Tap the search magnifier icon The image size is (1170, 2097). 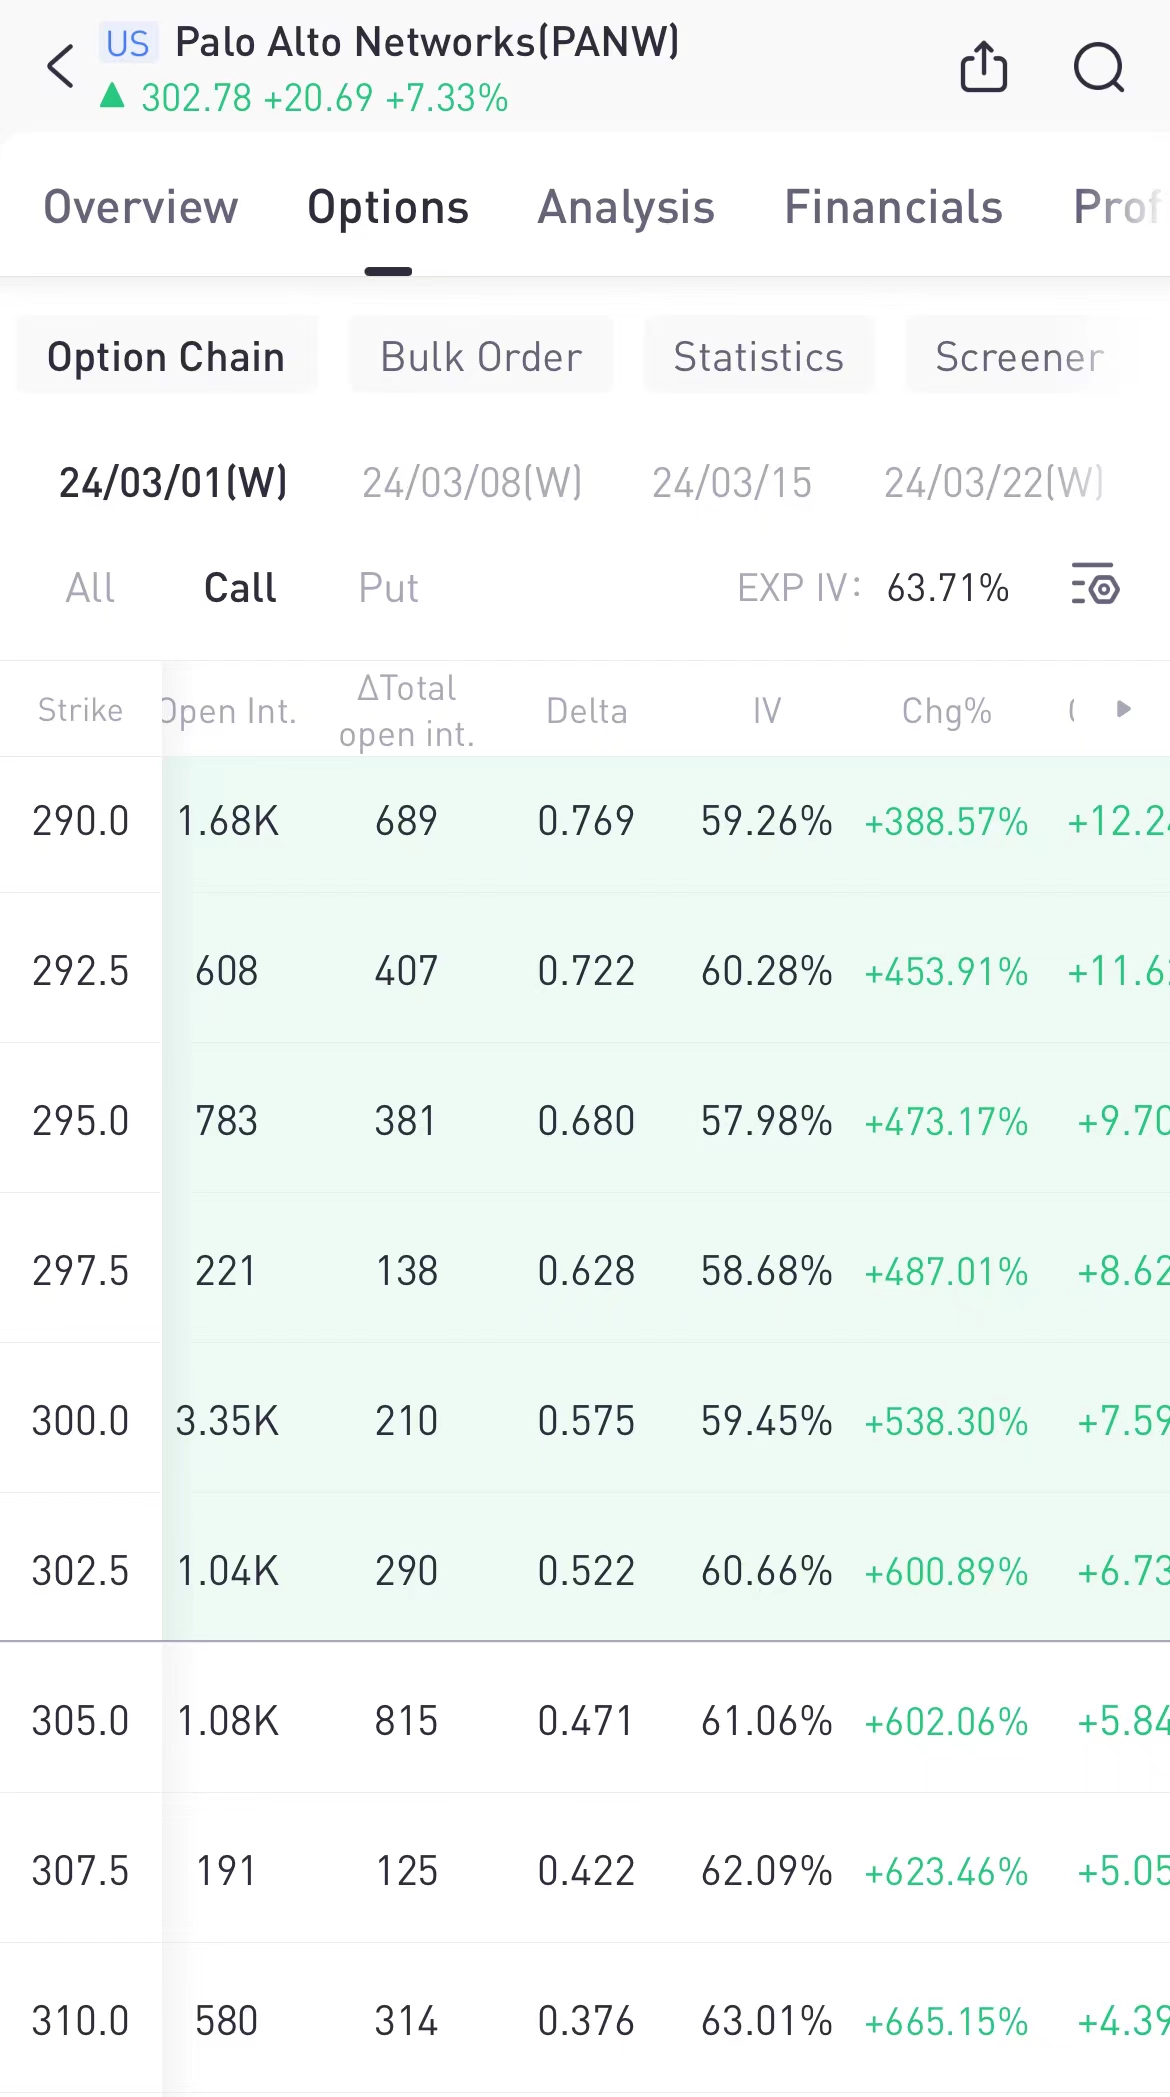coord(1098,68)
